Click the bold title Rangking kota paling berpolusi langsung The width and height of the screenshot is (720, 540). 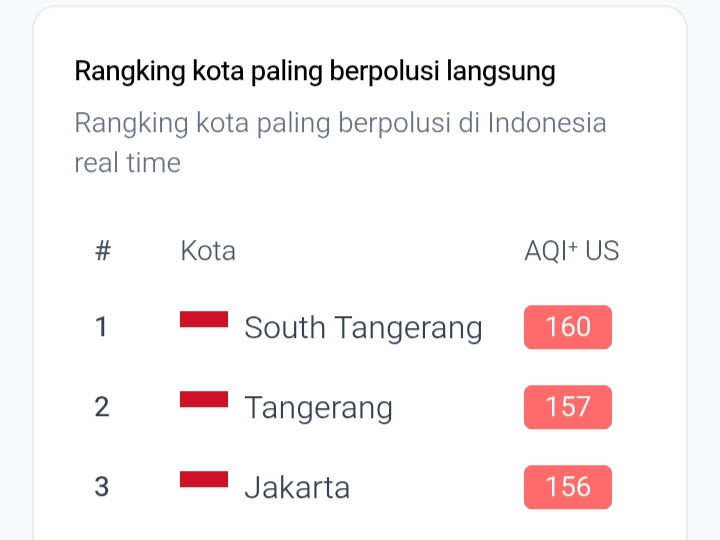coord(315,72)
